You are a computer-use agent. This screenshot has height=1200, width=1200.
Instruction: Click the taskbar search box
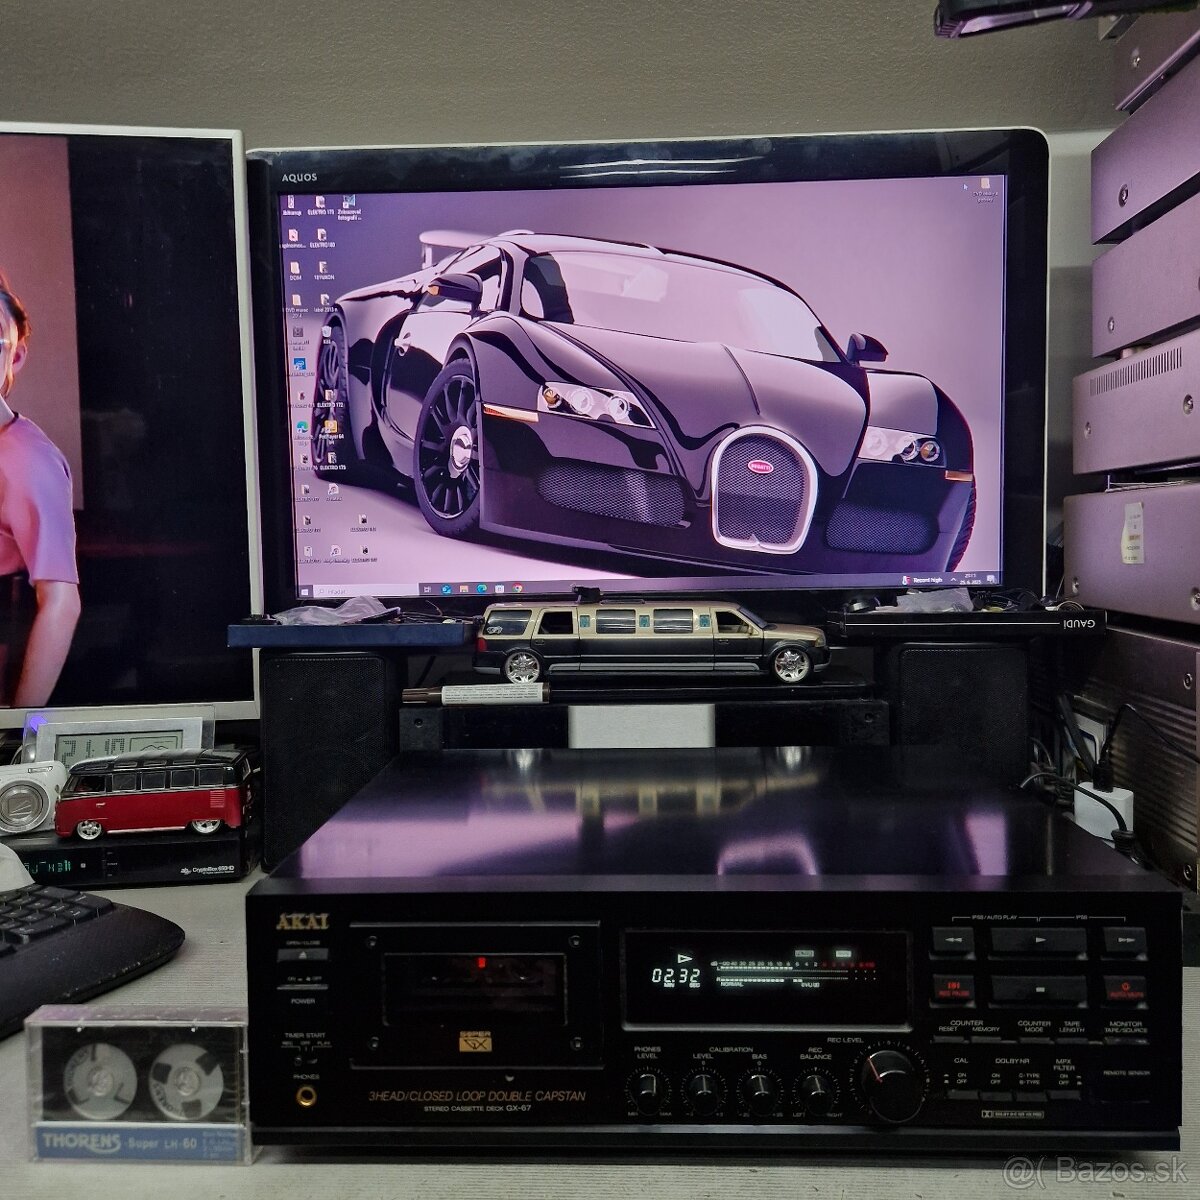pyautogui.click(x=366, y=589)
